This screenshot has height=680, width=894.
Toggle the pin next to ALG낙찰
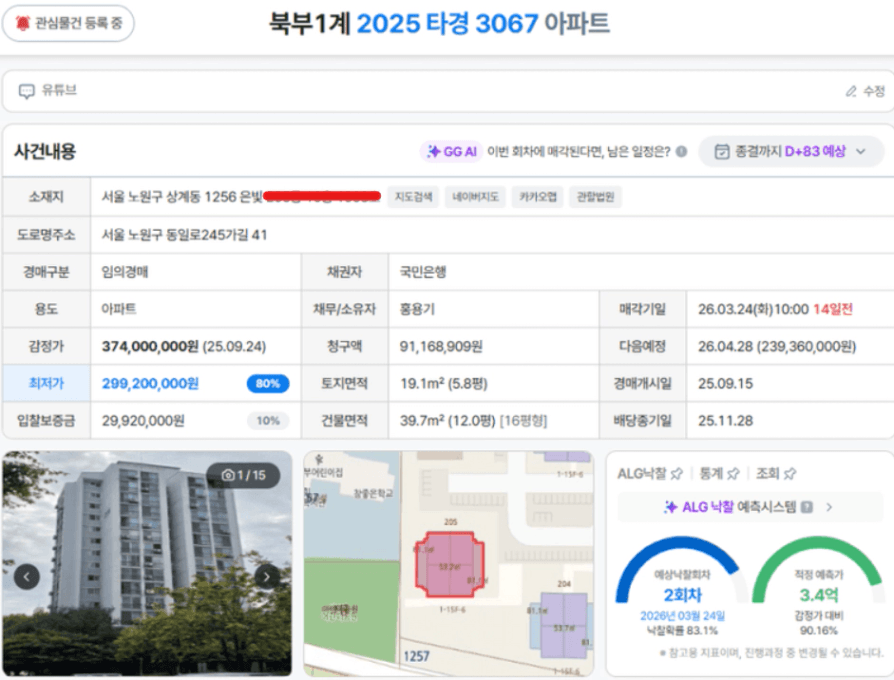(677, 473)
